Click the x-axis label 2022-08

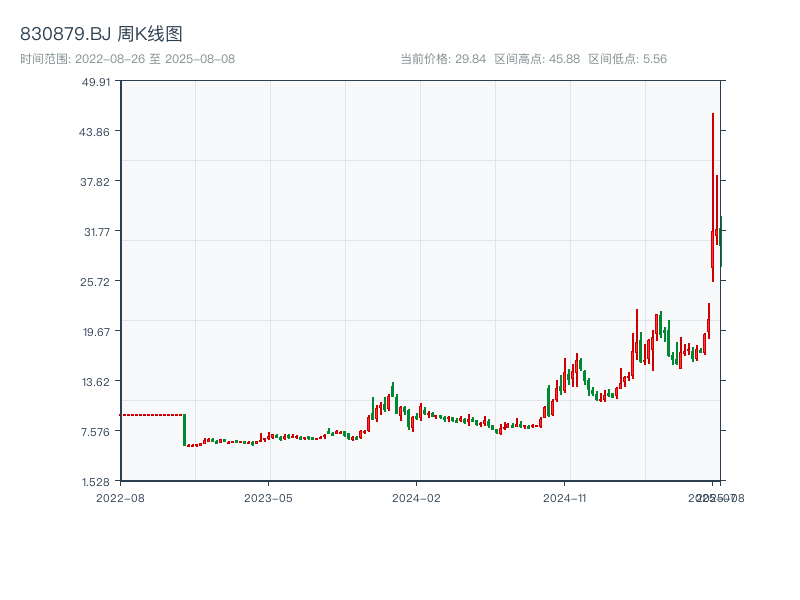click(x=120, y=498)
